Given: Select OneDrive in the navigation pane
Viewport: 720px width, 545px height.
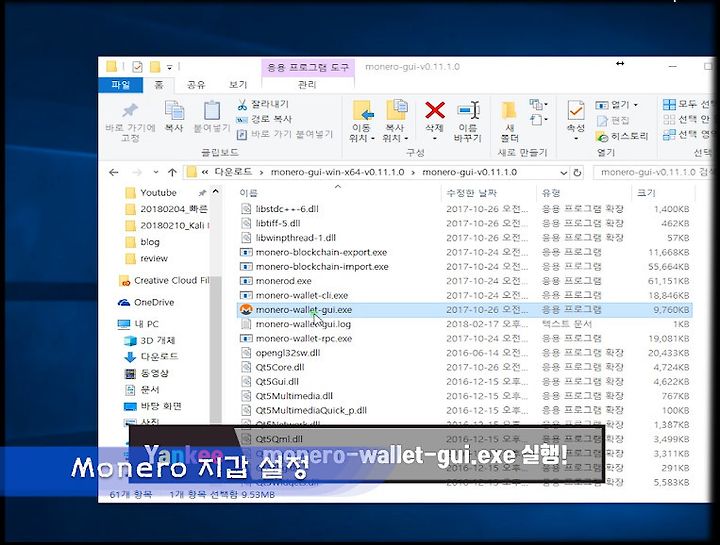Looking at the screenshot, I should pos(154,303).
